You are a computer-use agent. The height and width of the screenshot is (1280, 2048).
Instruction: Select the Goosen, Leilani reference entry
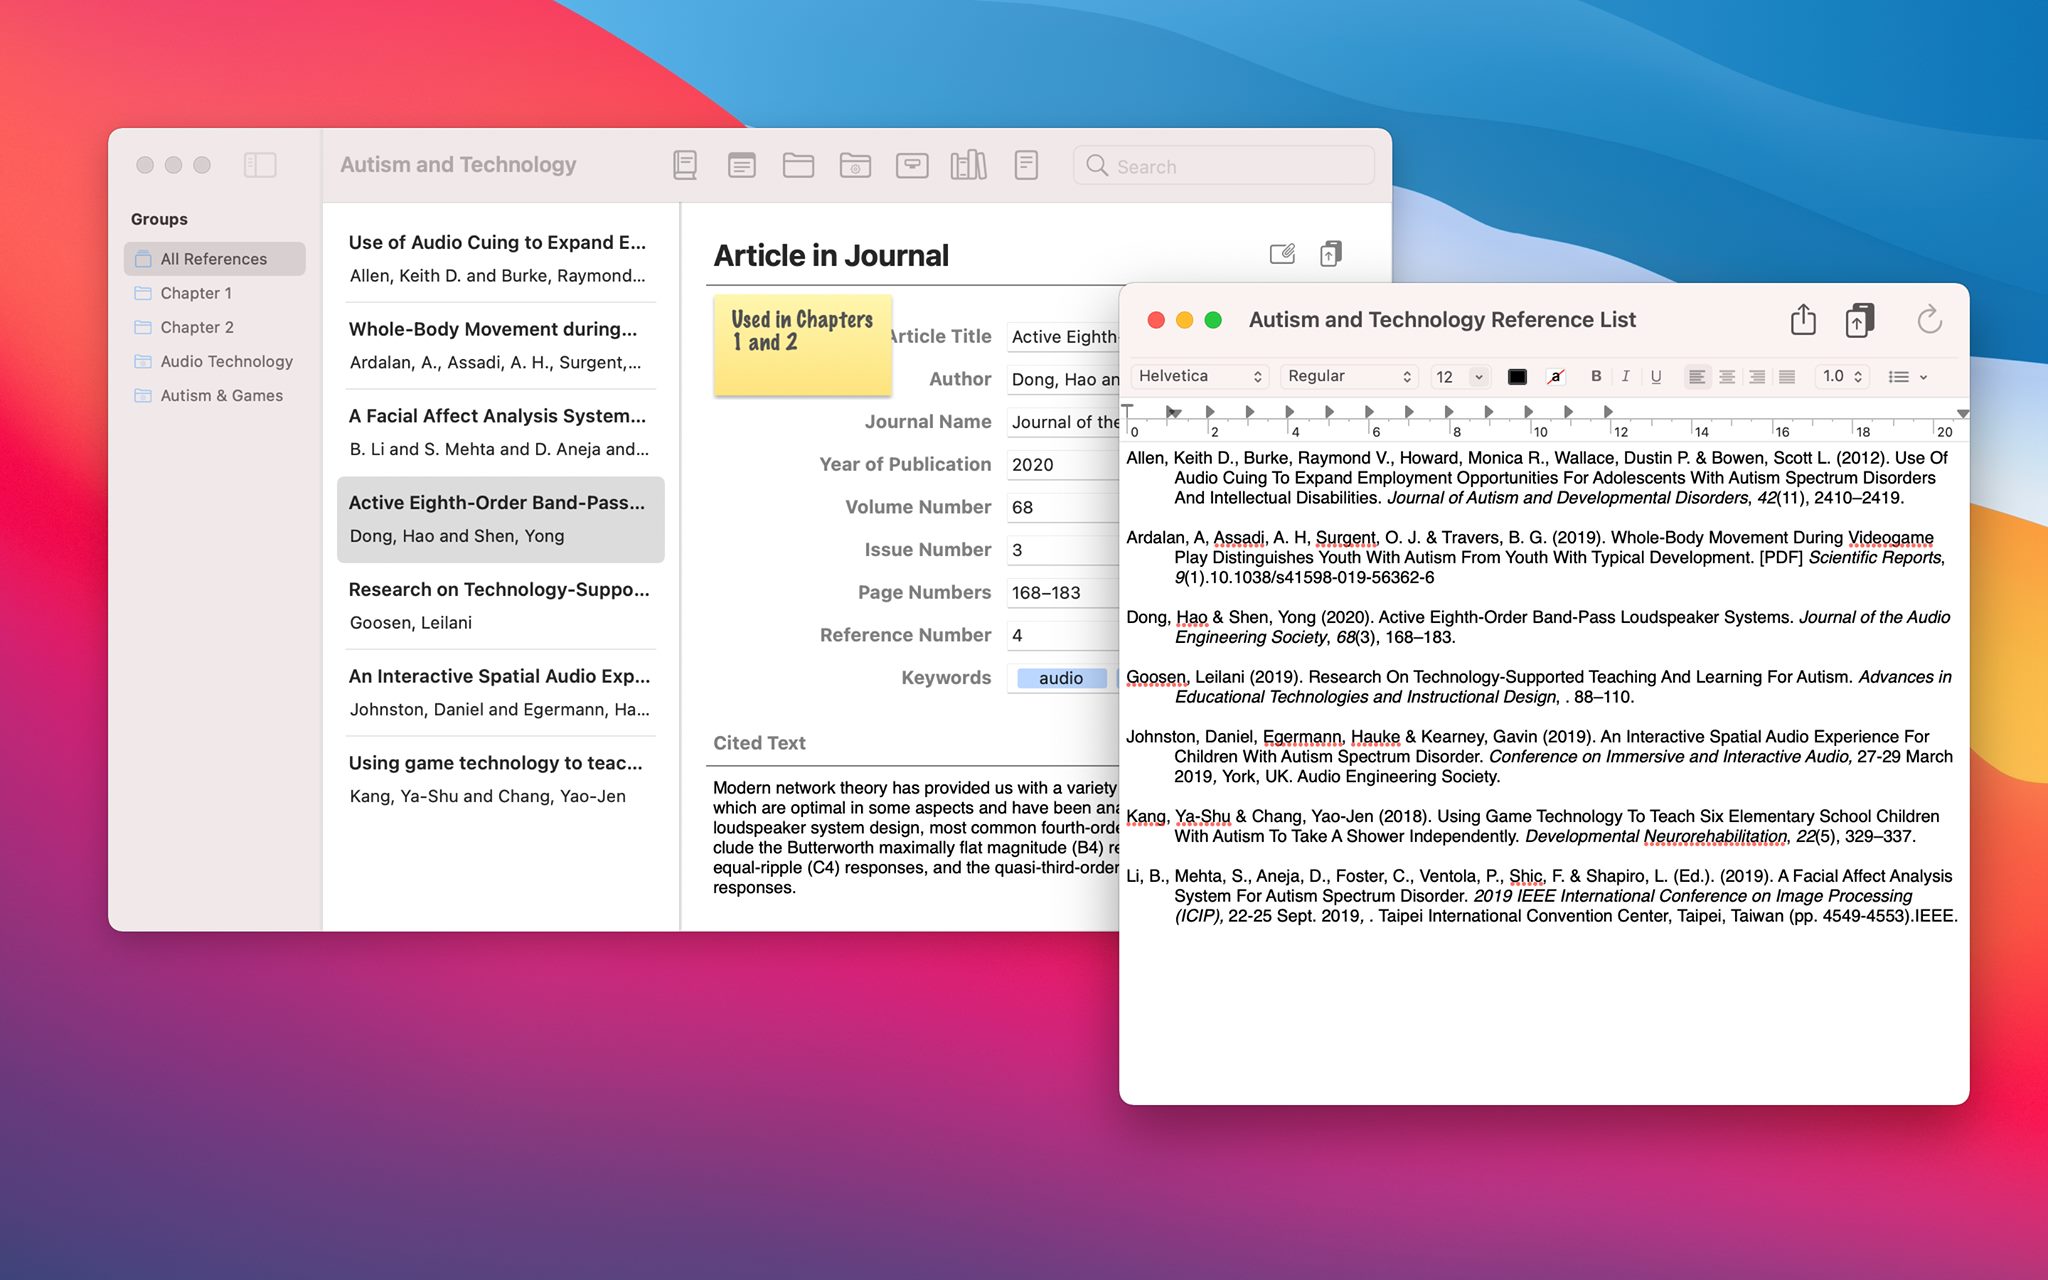(x=500, y=606)
